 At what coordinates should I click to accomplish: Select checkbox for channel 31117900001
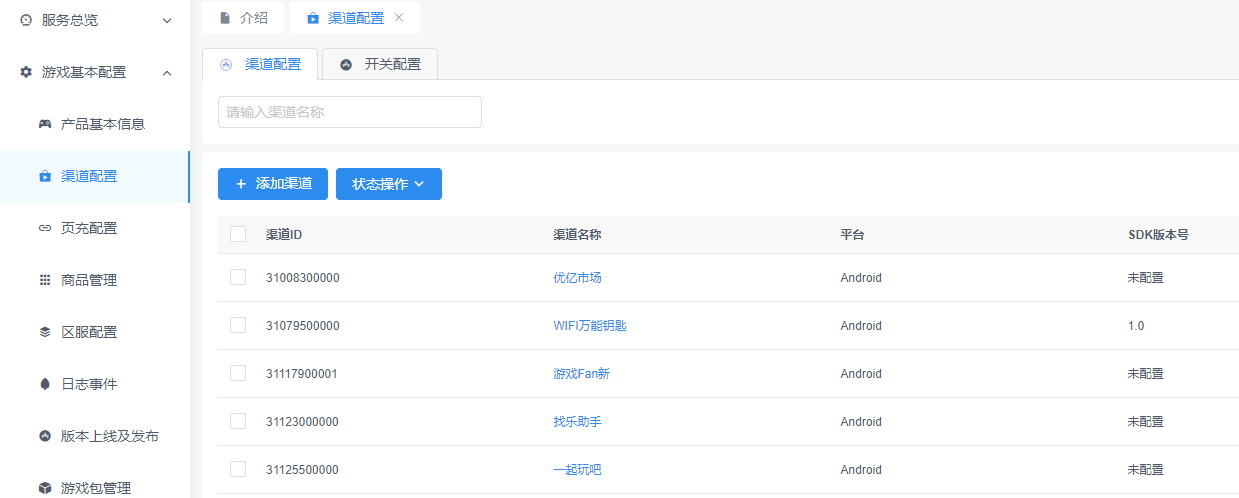pyautogui.click(x=238, y=373)
